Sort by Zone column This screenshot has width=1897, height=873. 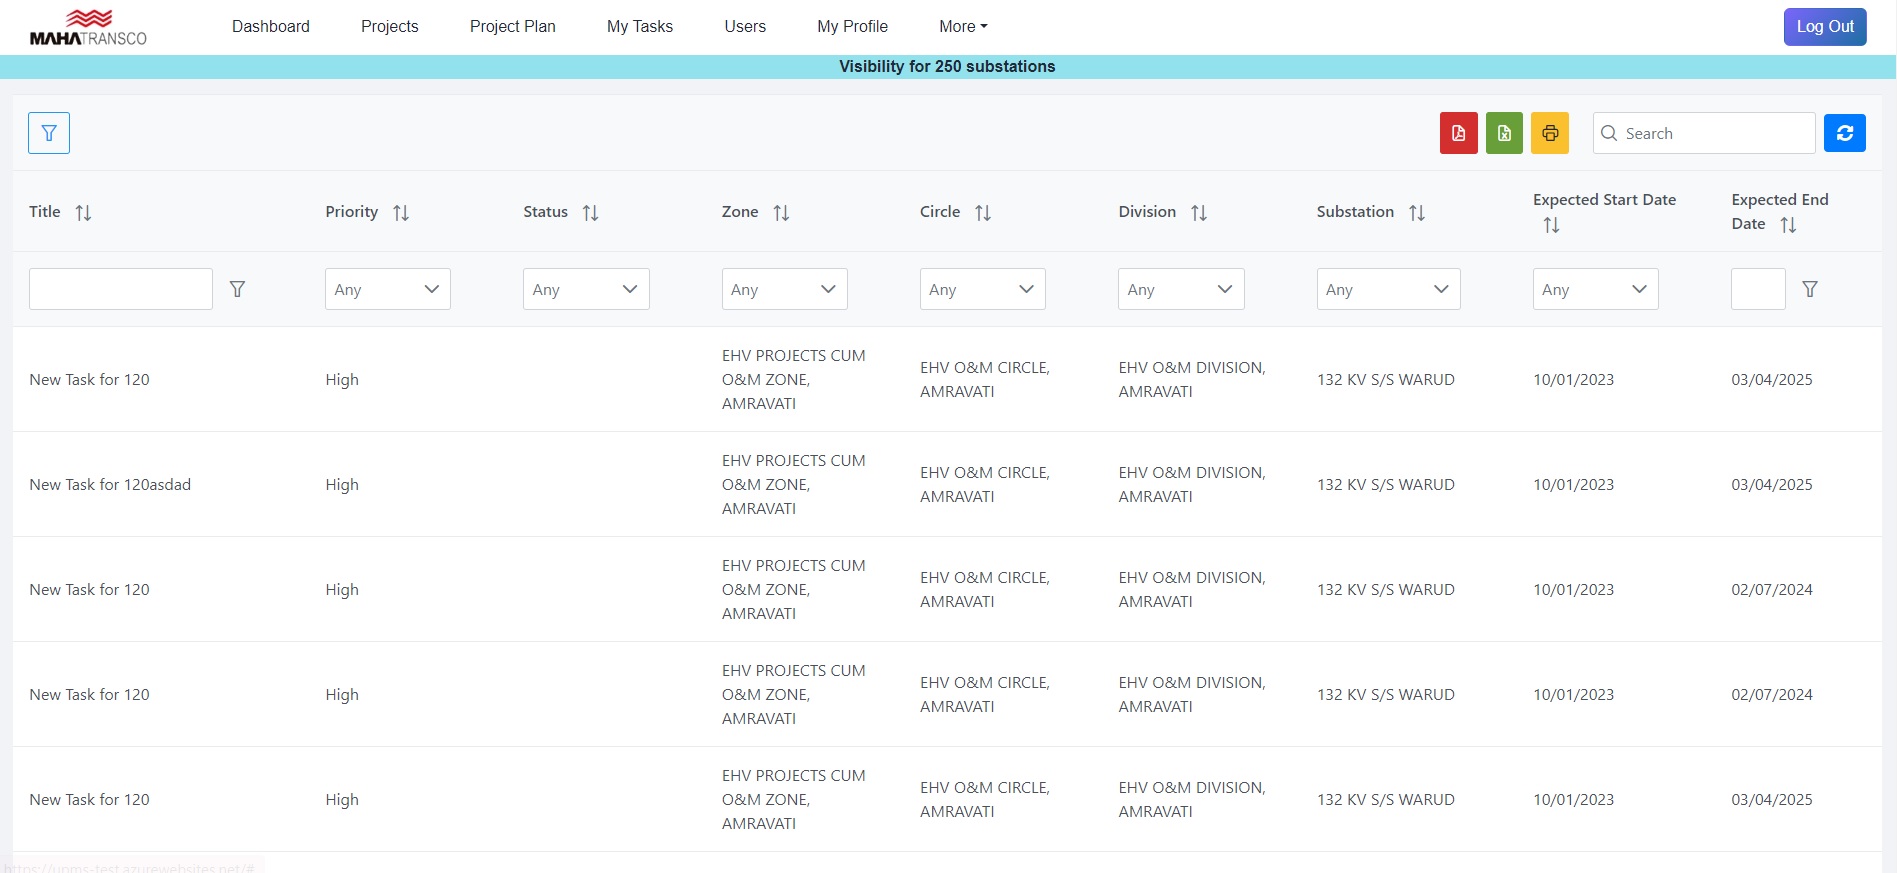click(x=782, y=213)
